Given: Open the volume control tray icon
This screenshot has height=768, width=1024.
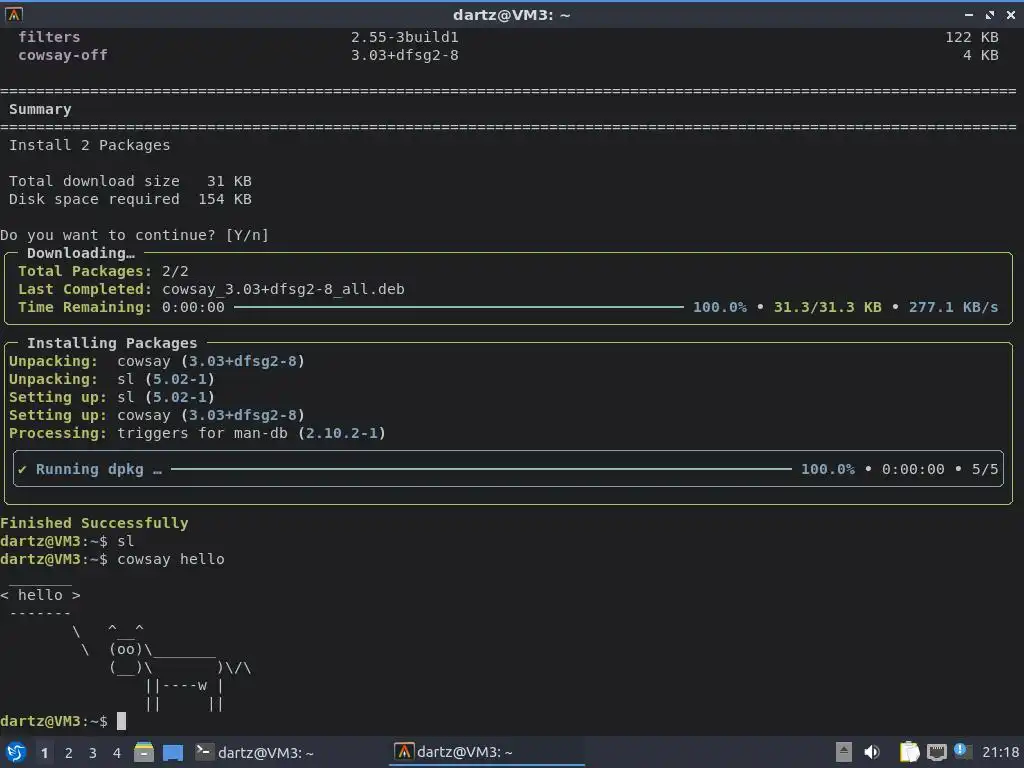Looking at the screenshot, I should tap(872, 752).
